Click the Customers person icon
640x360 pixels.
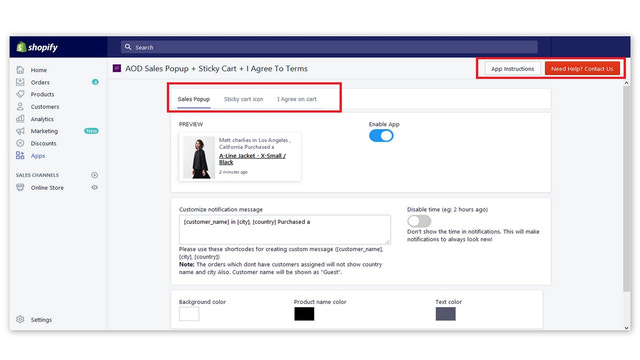(20, 107)
